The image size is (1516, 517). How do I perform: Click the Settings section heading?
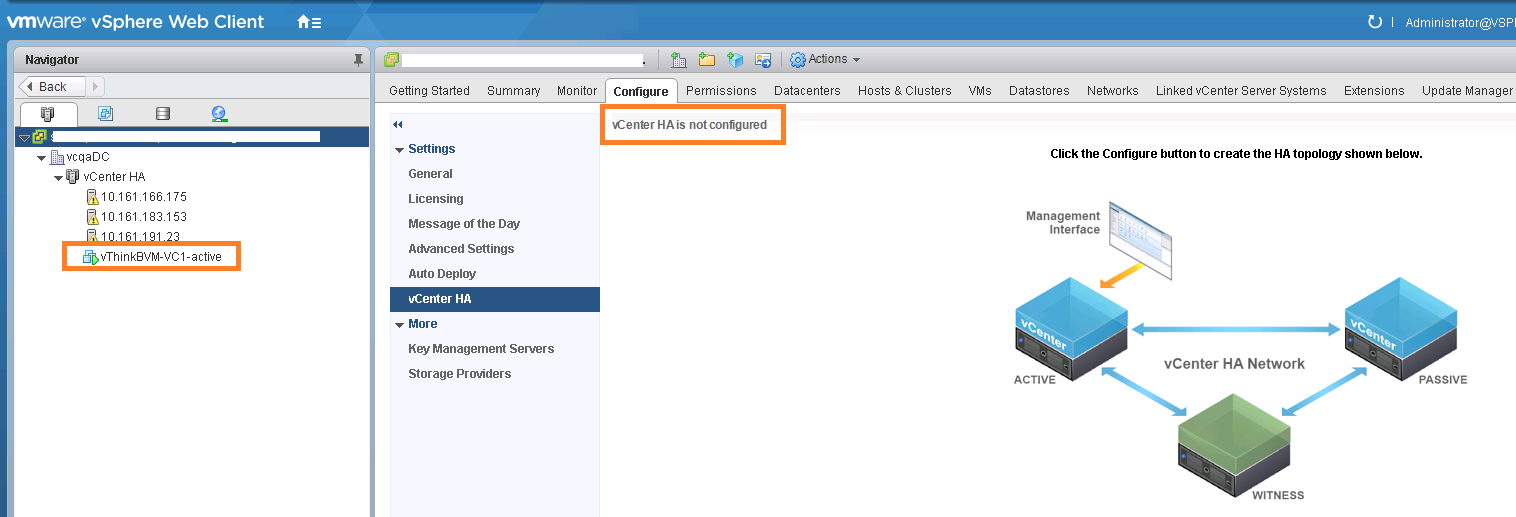pyautogui.click(x=431, y=149)
